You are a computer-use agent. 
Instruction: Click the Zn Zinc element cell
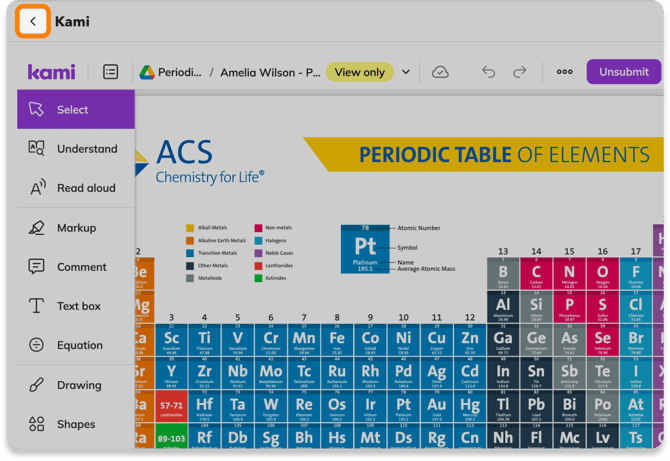[470, 340]
